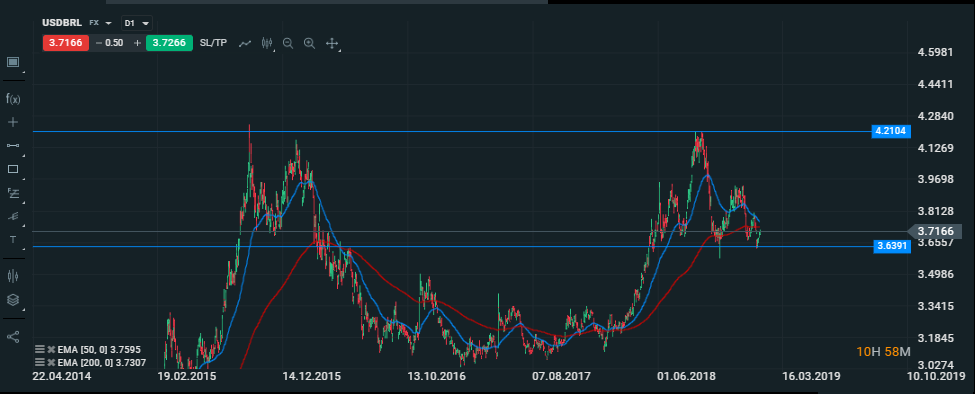
Task: Decrease trade volume with the minus button
Action: (x=98, y=43)
